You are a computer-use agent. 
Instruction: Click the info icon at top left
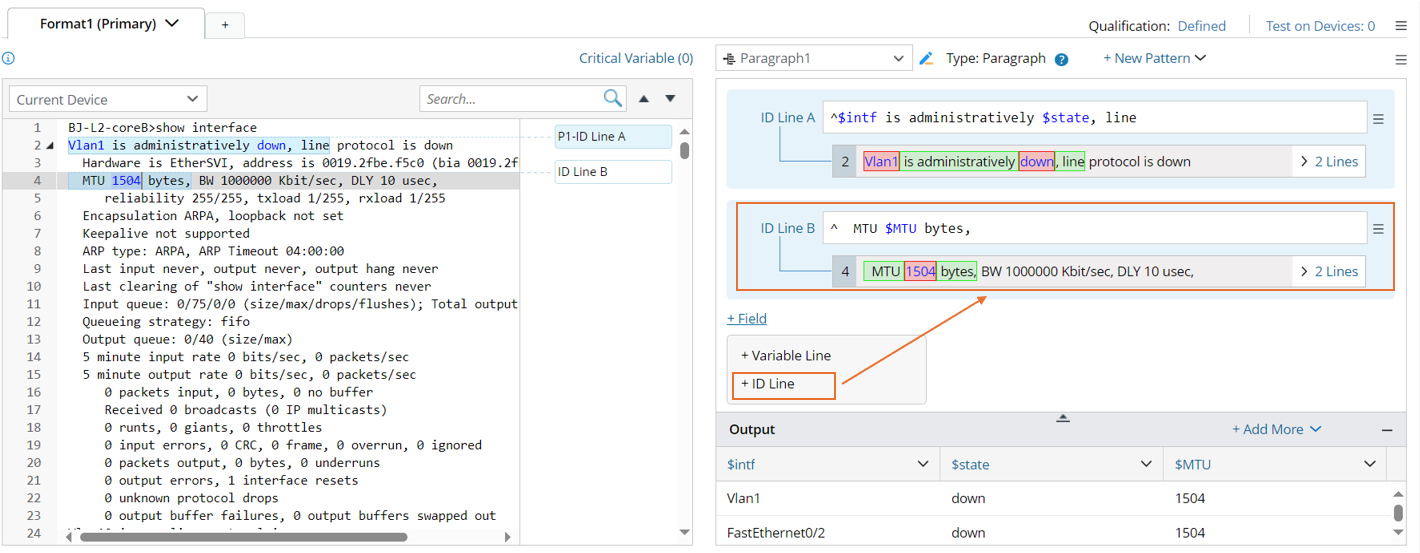pyautogui.click(x=8, y=59)
